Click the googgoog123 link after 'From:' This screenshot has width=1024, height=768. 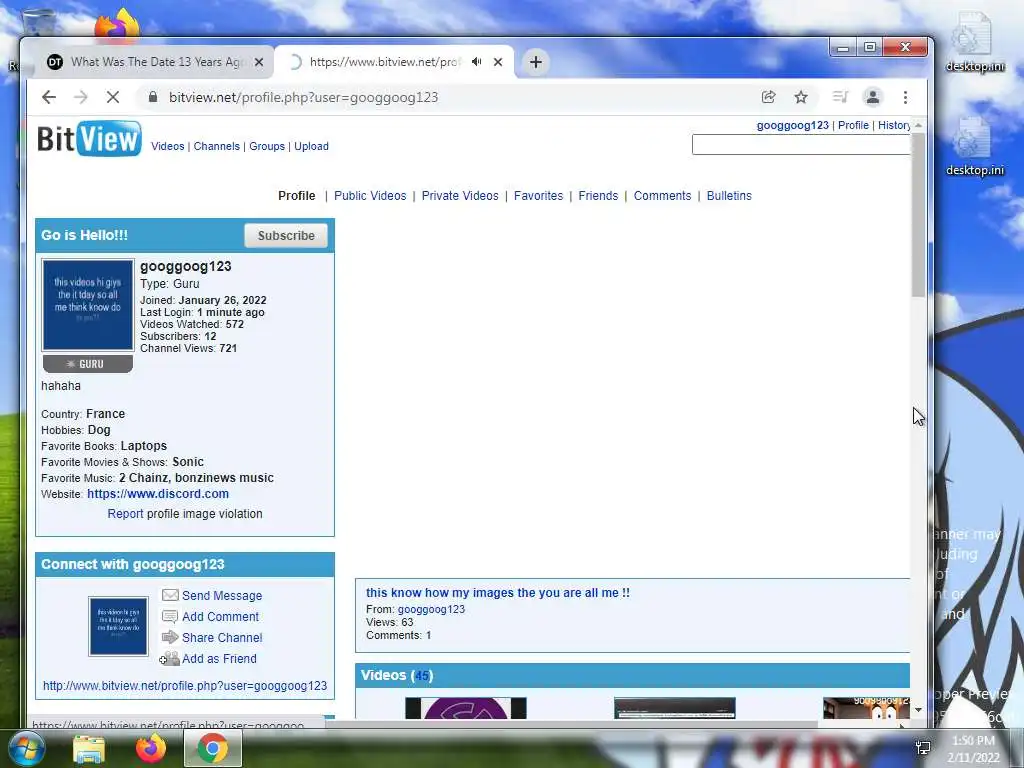pos(431,609)
